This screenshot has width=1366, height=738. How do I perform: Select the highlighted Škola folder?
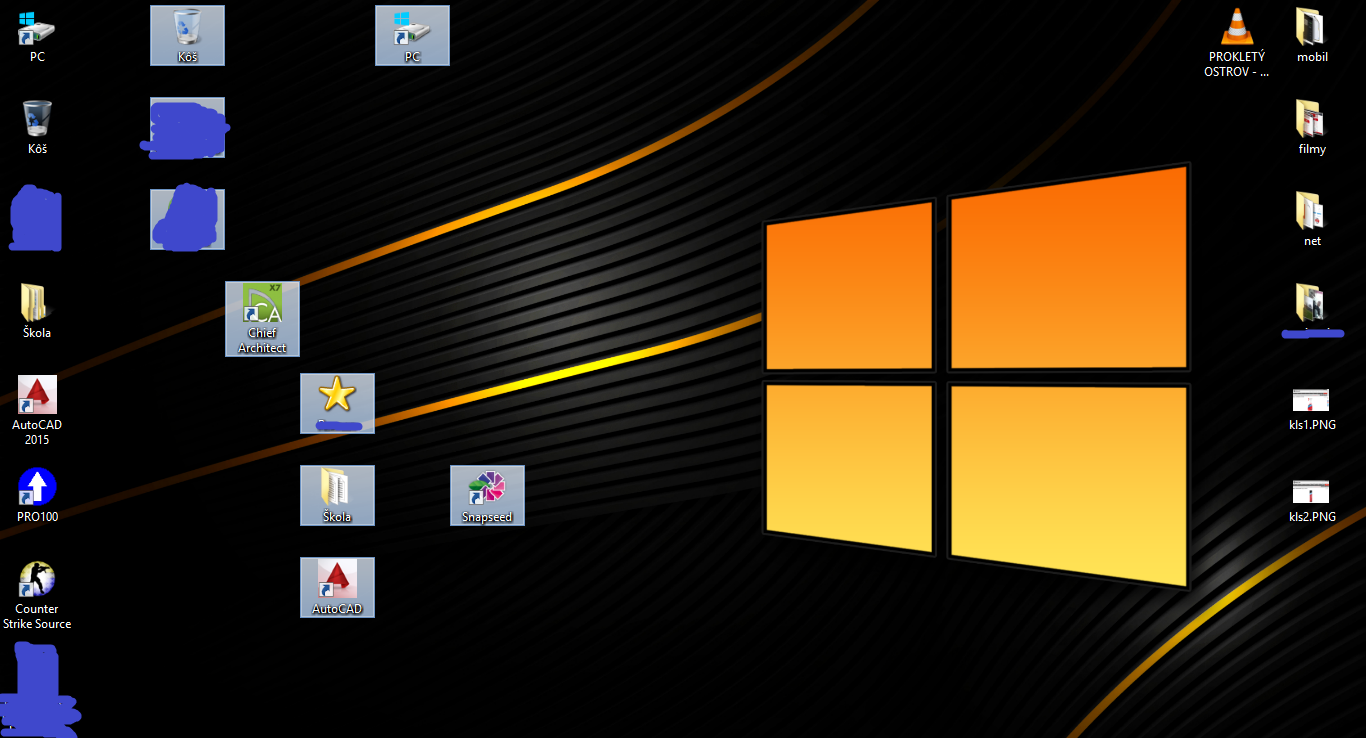pyautogui.click(x=337, y=495)
